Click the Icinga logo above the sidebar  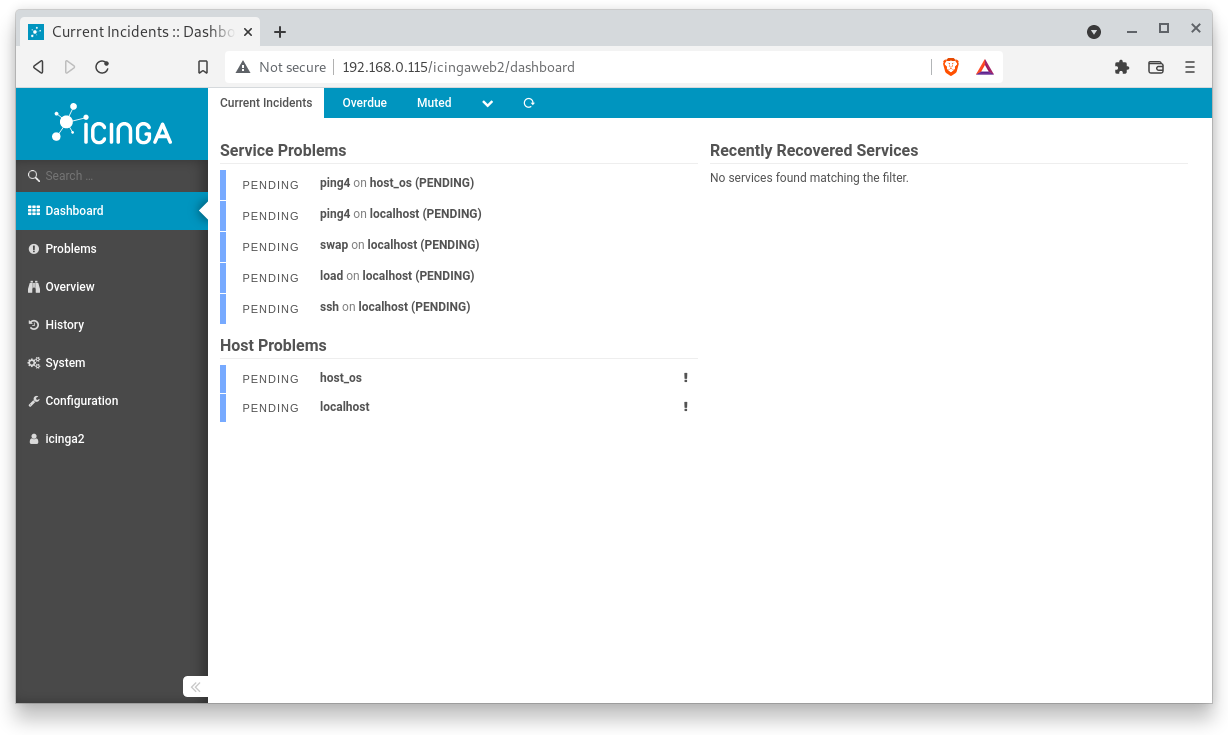tap(110, 124)
